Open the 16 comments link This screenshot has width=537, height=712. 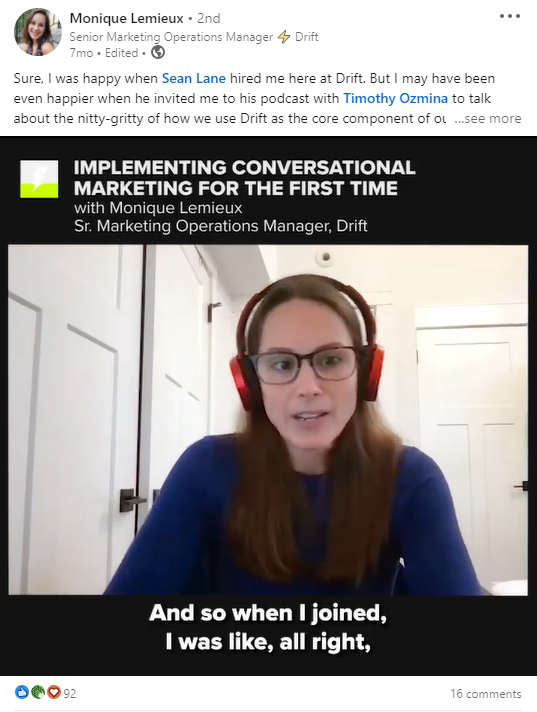tap(486, 693)
